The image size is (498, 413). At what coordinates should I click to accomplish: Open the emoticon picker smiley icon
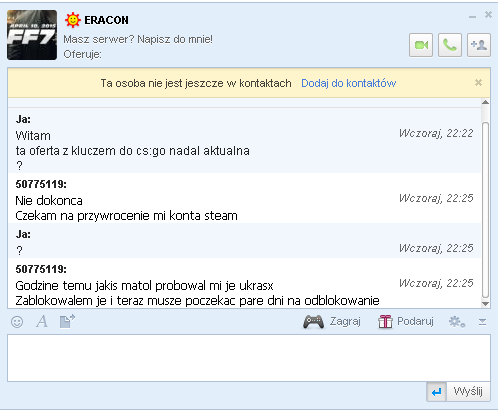point(17,322)
